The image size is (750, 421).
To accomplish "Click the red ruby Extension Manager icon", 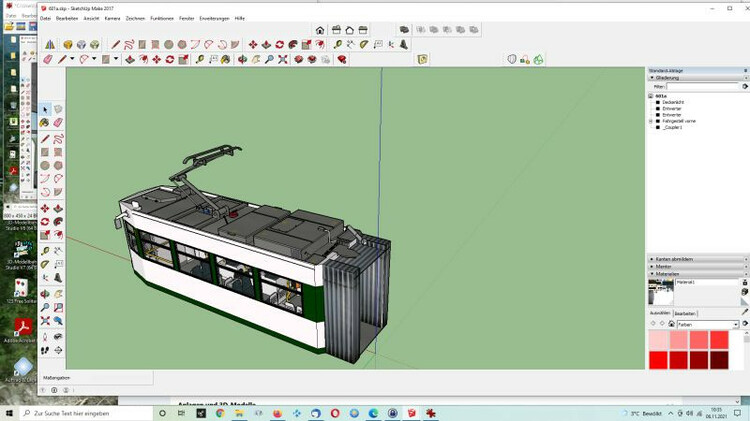I will (342, 59).
